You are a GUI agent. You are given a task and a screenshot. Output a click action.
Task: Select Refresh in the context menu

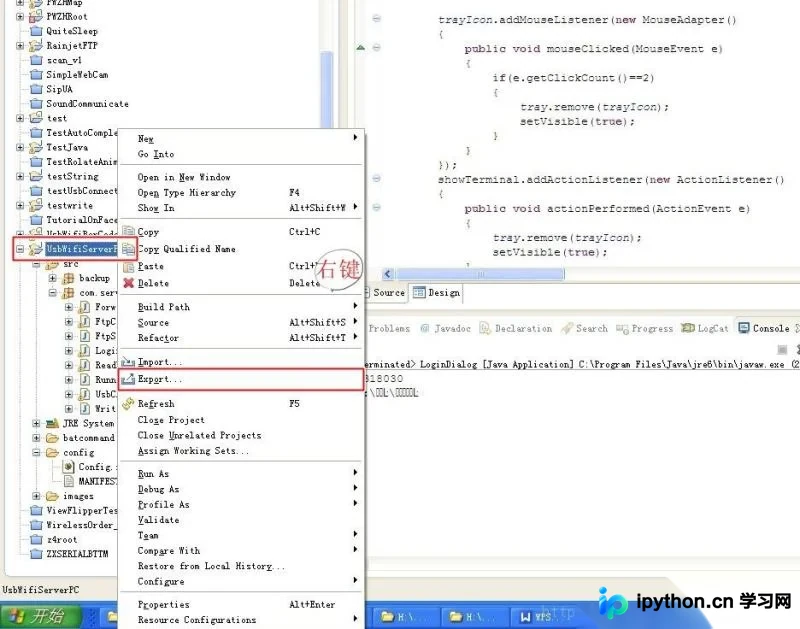tap(241, 404)
